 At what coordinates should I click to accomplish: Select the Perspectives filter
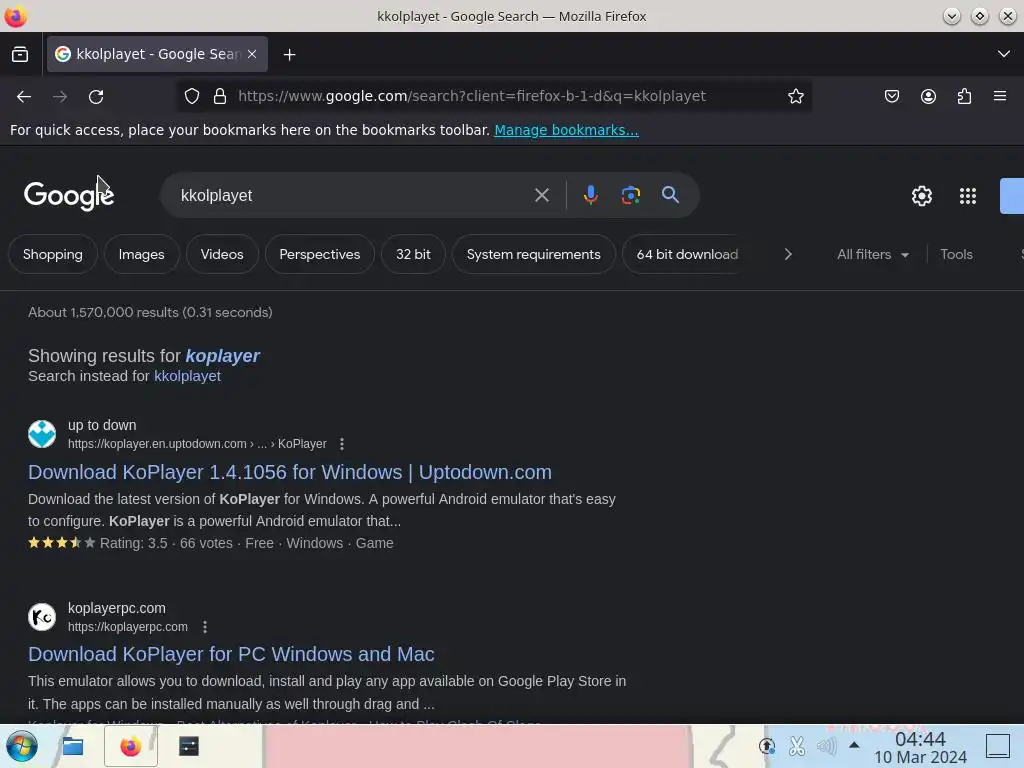coord(320,255)
